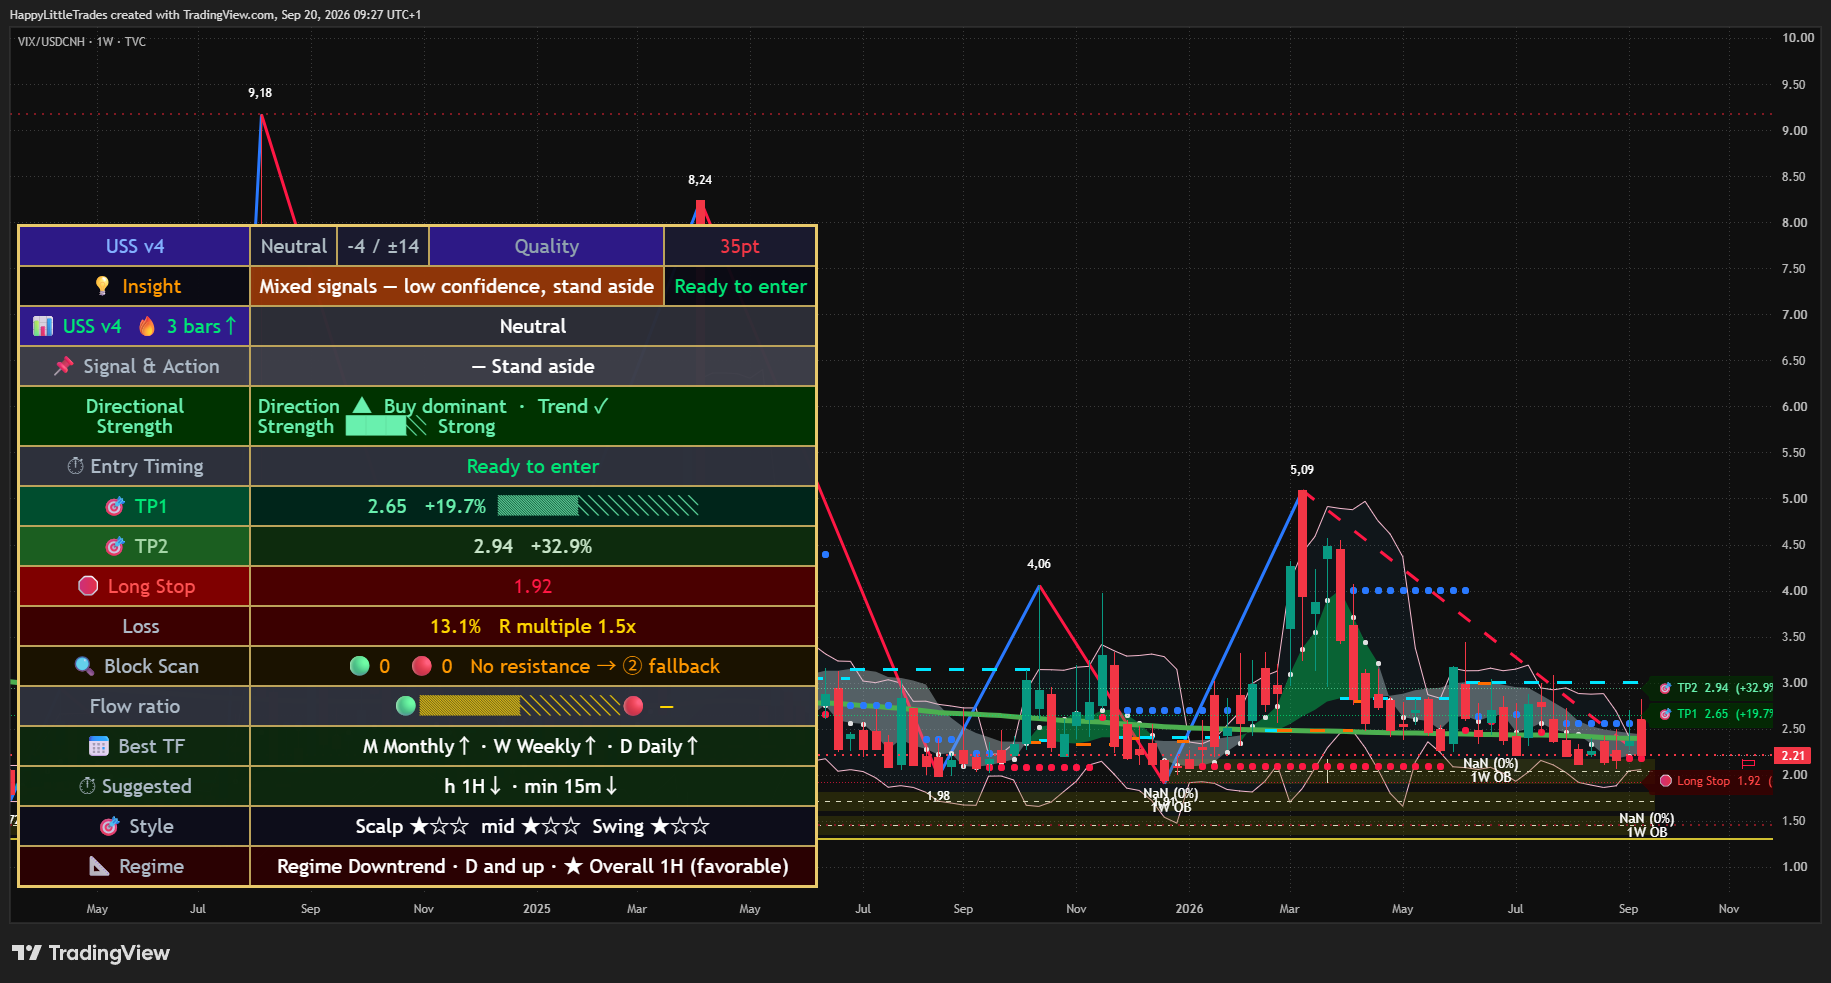Click the VIX/USDCNH · 1W · TVC symbol label
The height and width of the screenshot is (983, 1831).
coord(82,42)
